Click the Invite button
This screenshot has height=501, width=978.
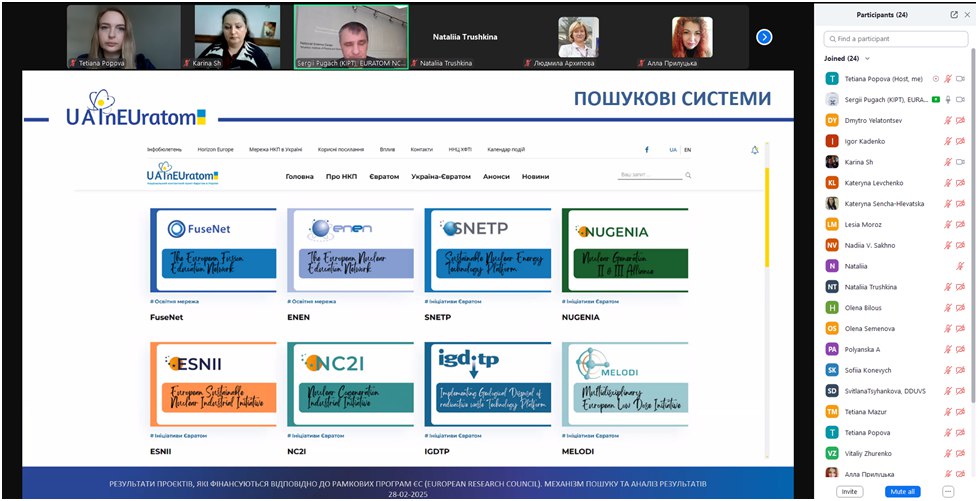(849, 492)
